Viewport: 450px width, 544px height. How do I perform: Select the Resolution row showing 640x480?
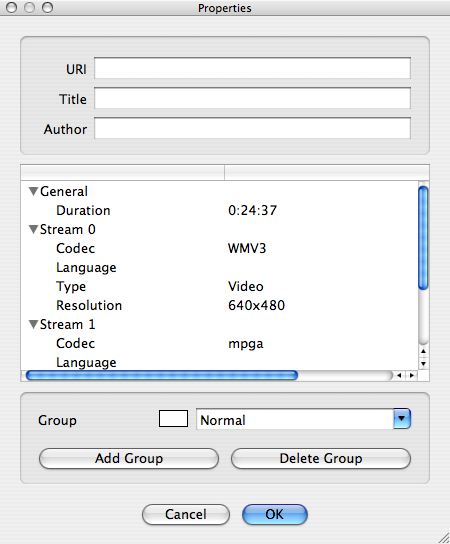(219, 306)
